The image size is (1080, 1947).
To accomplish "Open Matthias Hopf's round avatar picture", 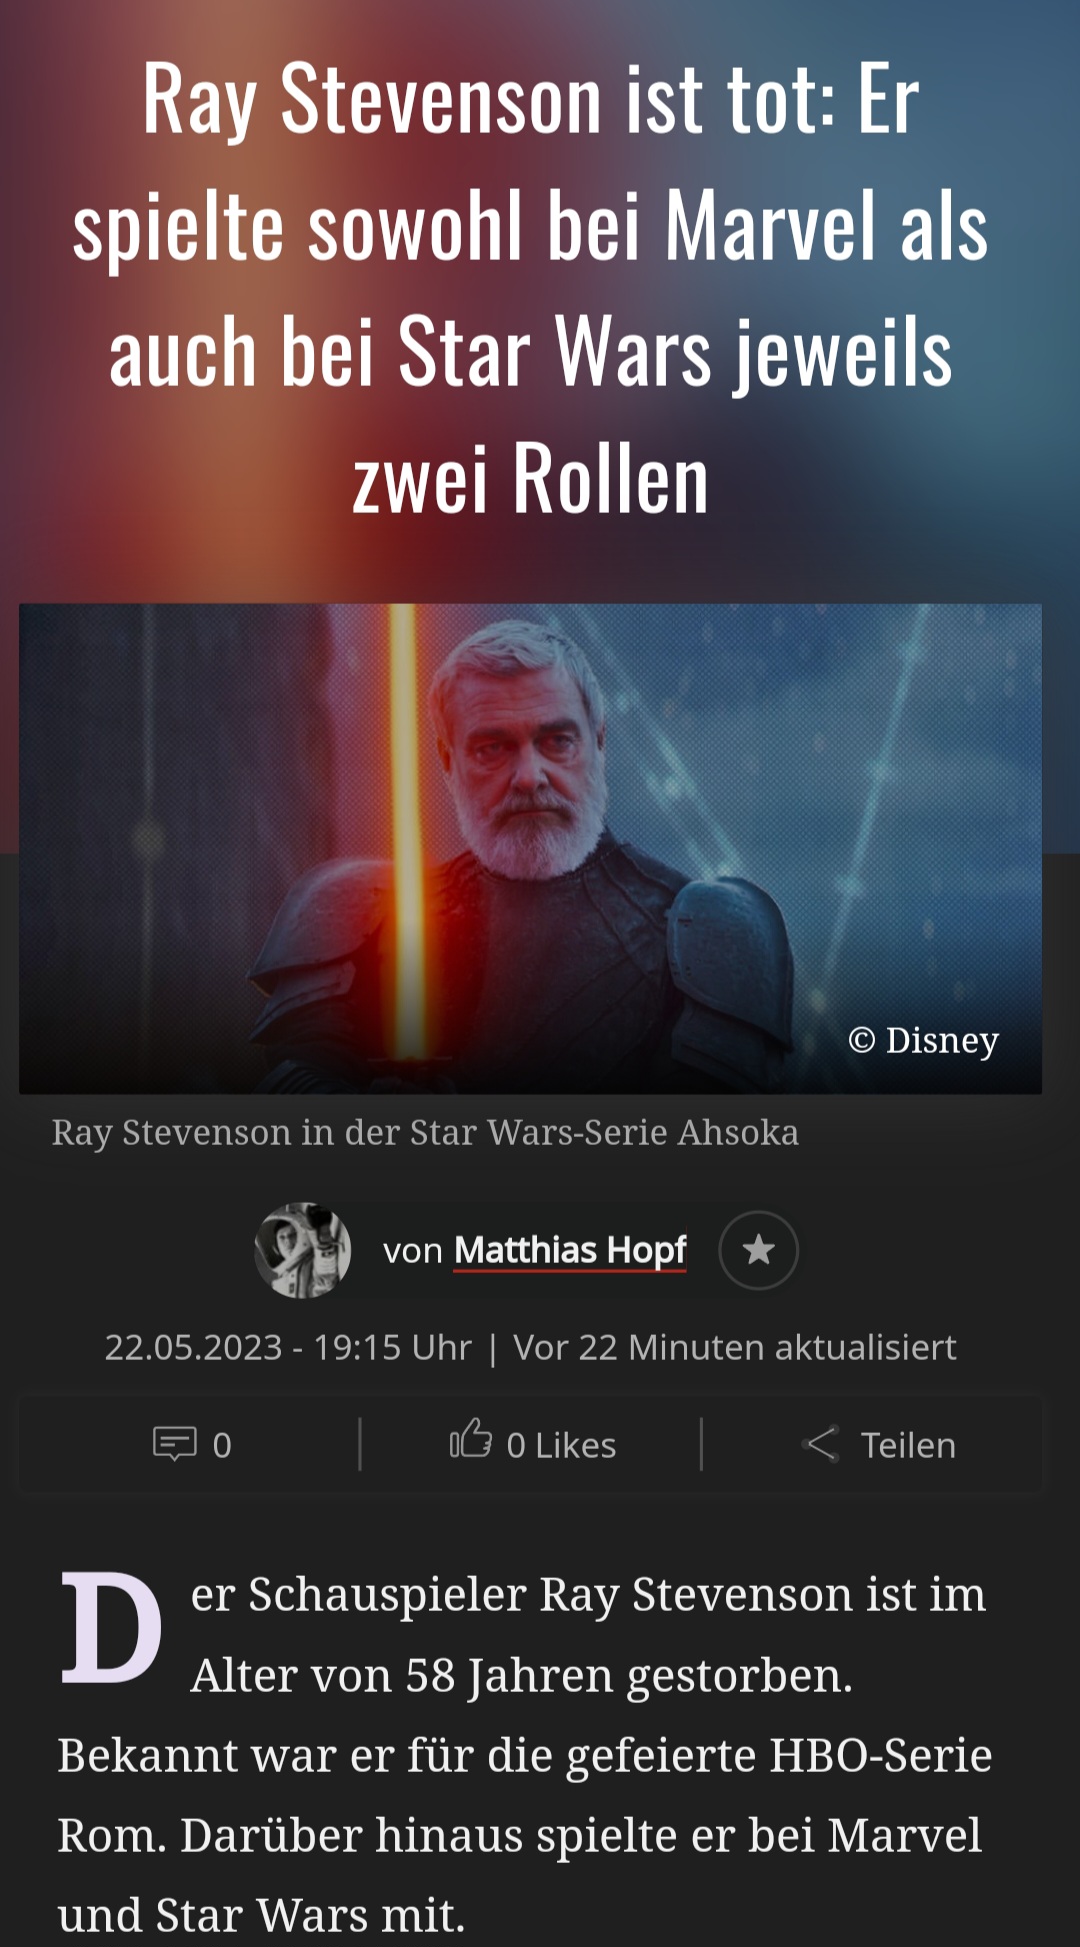I will point(303,1250).
